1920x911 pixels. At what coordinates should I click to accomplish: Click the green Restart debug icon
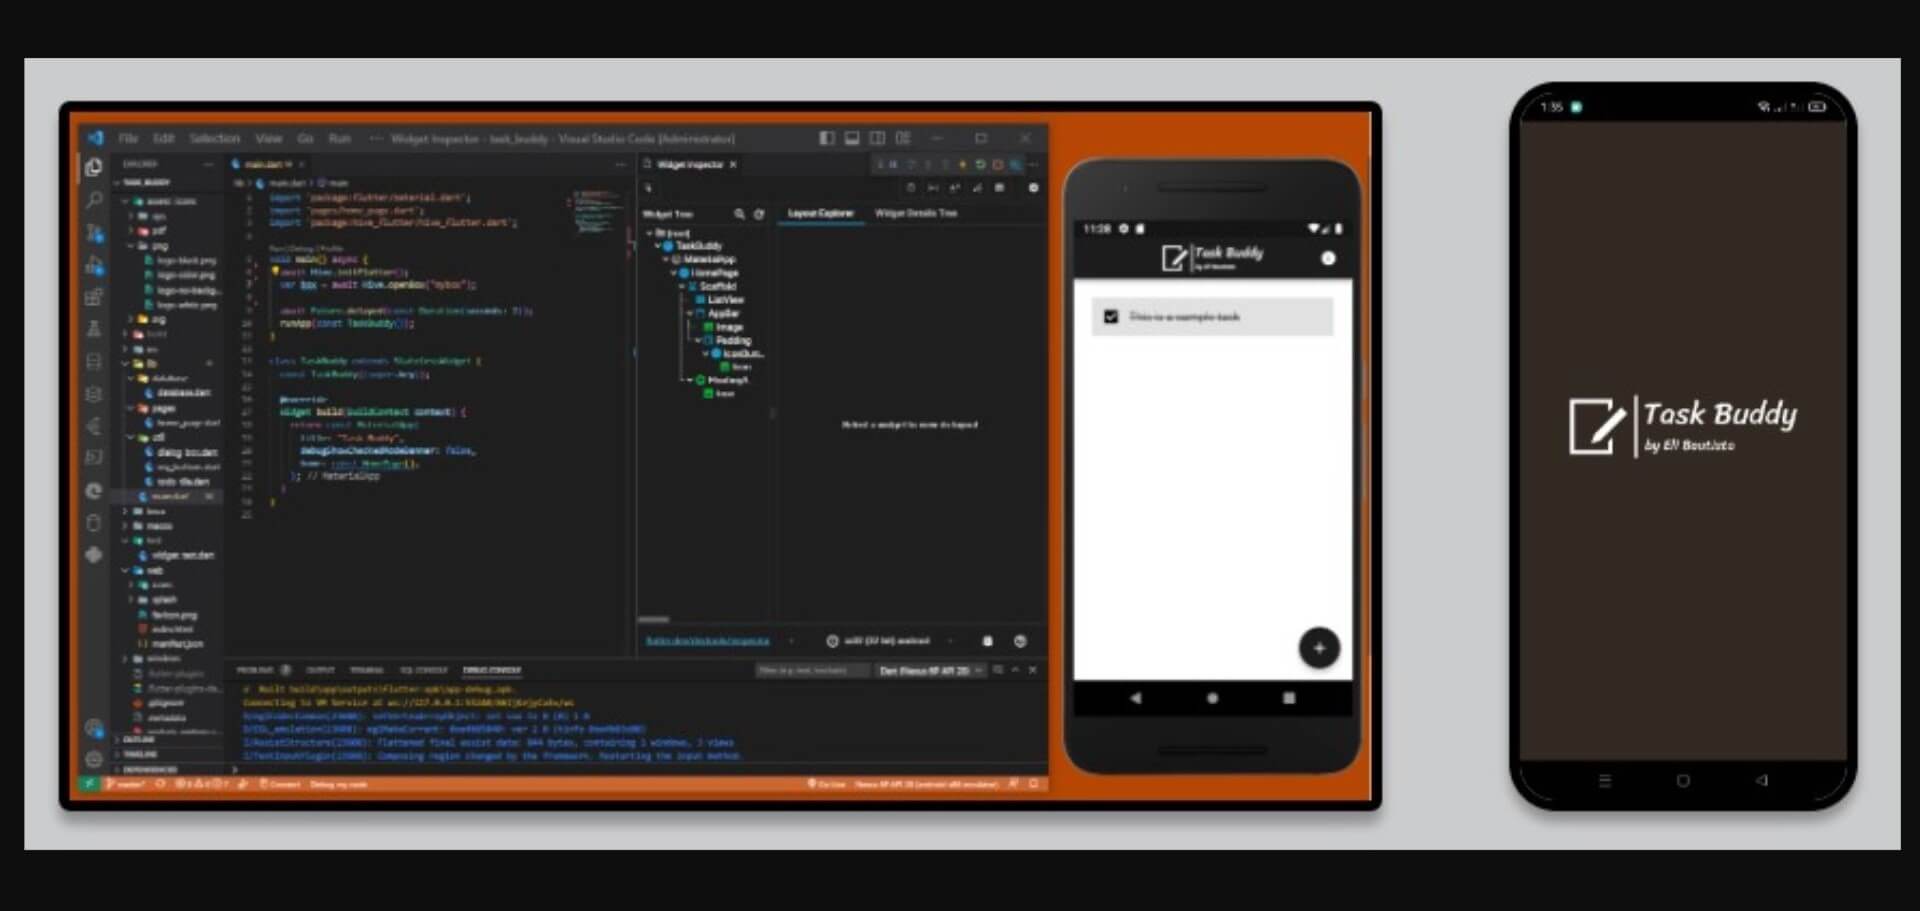pyautogui.click(x=980, y=164)
